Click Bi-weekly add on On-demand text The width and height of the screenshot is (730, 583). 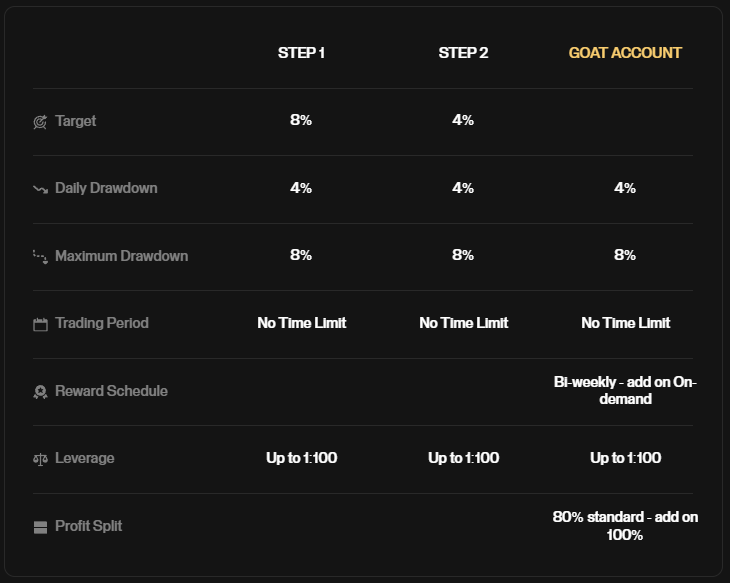click(625, 390)
